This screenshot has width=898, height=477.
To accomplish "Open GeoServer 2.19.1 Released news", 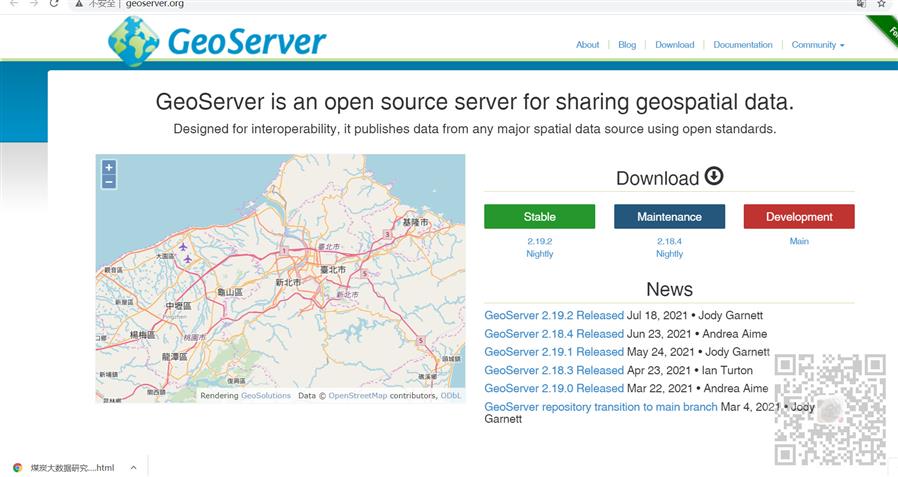I will tap(554, 352).
